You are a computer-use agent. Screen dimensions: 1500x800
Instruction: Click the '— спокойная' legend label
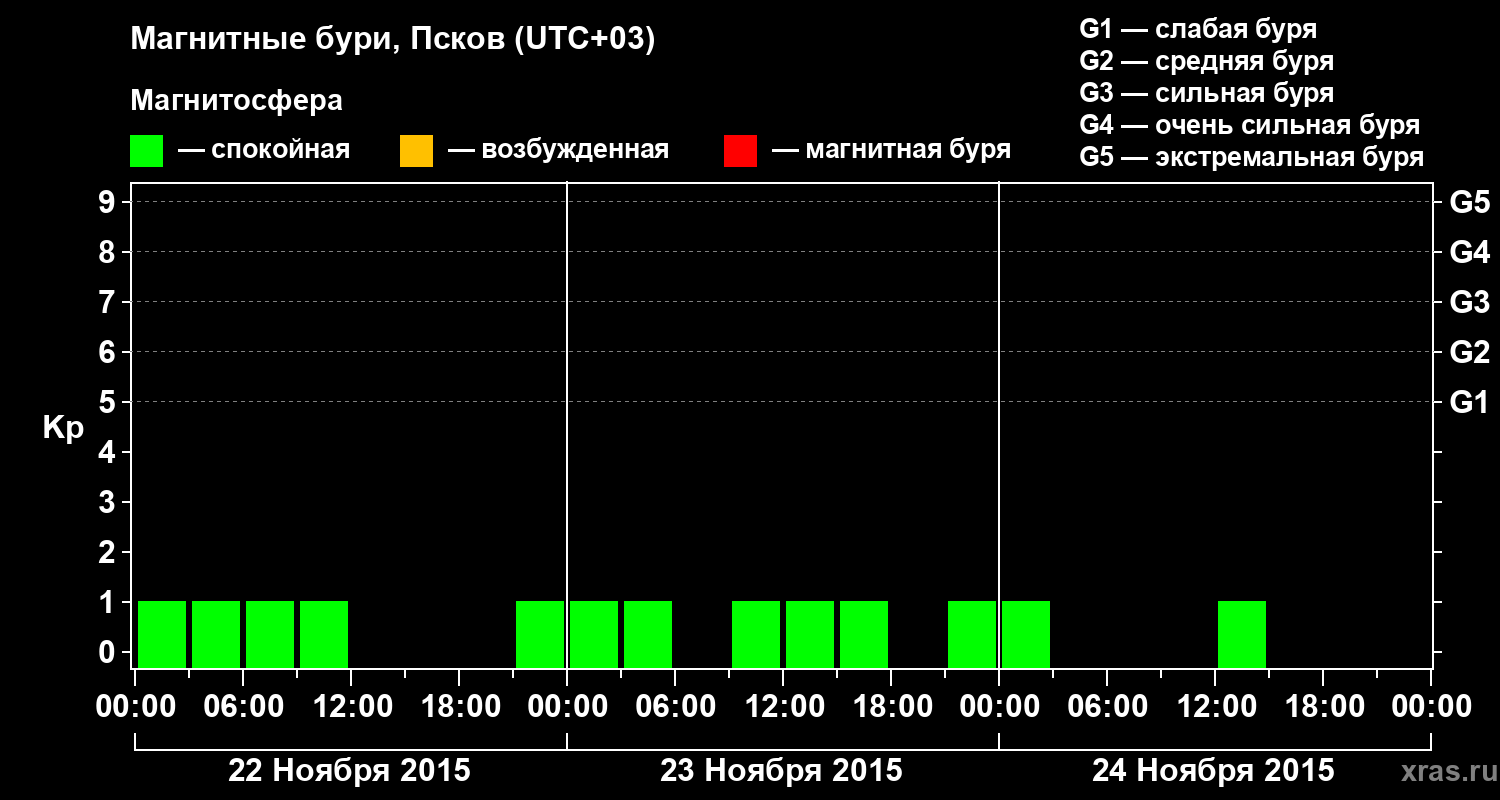click(264, 150)
